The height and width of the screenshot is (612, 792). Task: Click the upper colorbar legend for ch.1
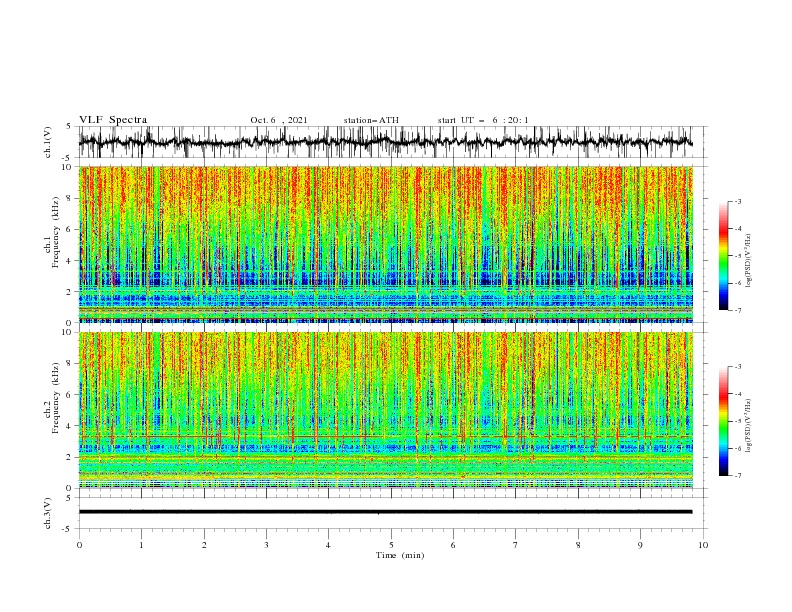click(723, 256)
